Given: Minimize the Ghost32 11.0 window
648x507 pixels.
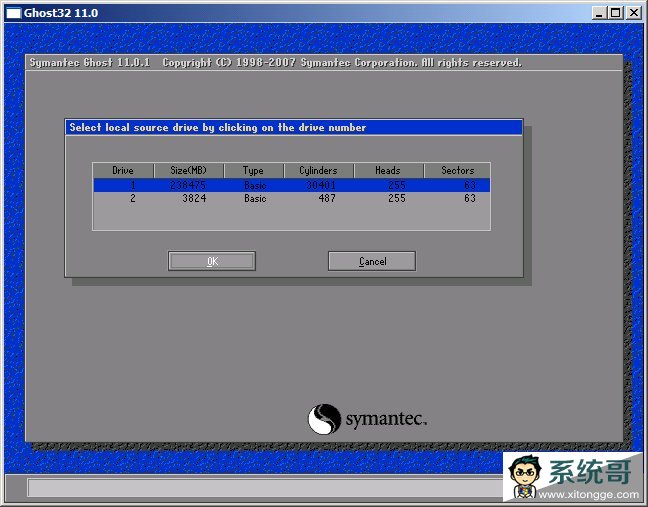Looking at the screenshot, I should click(x=599, y=13).
